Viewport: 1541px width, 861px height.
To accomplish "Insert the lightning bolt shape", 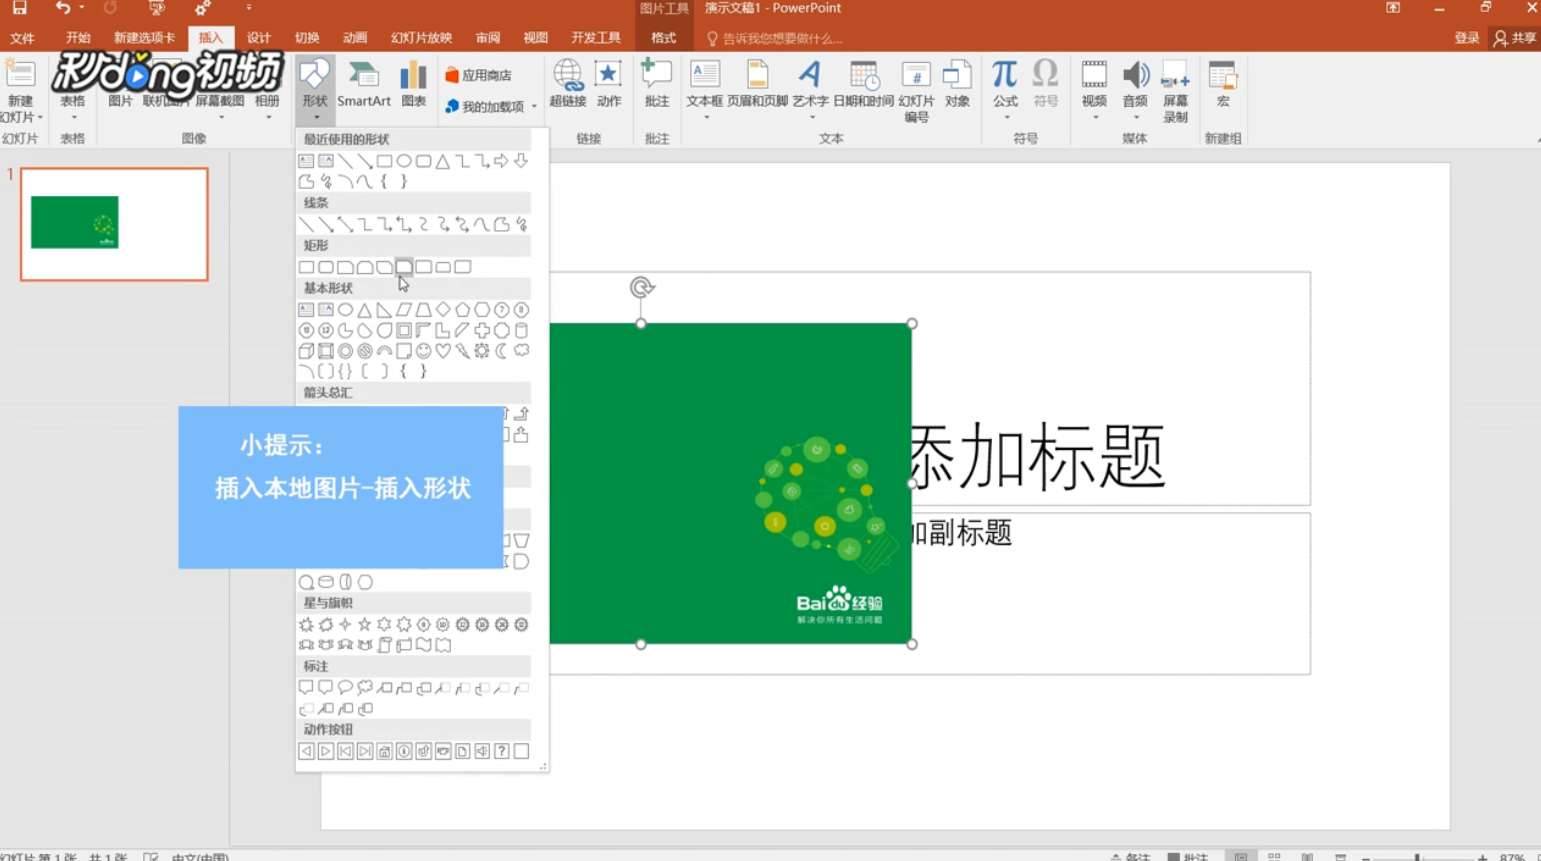I will point(463,351).
